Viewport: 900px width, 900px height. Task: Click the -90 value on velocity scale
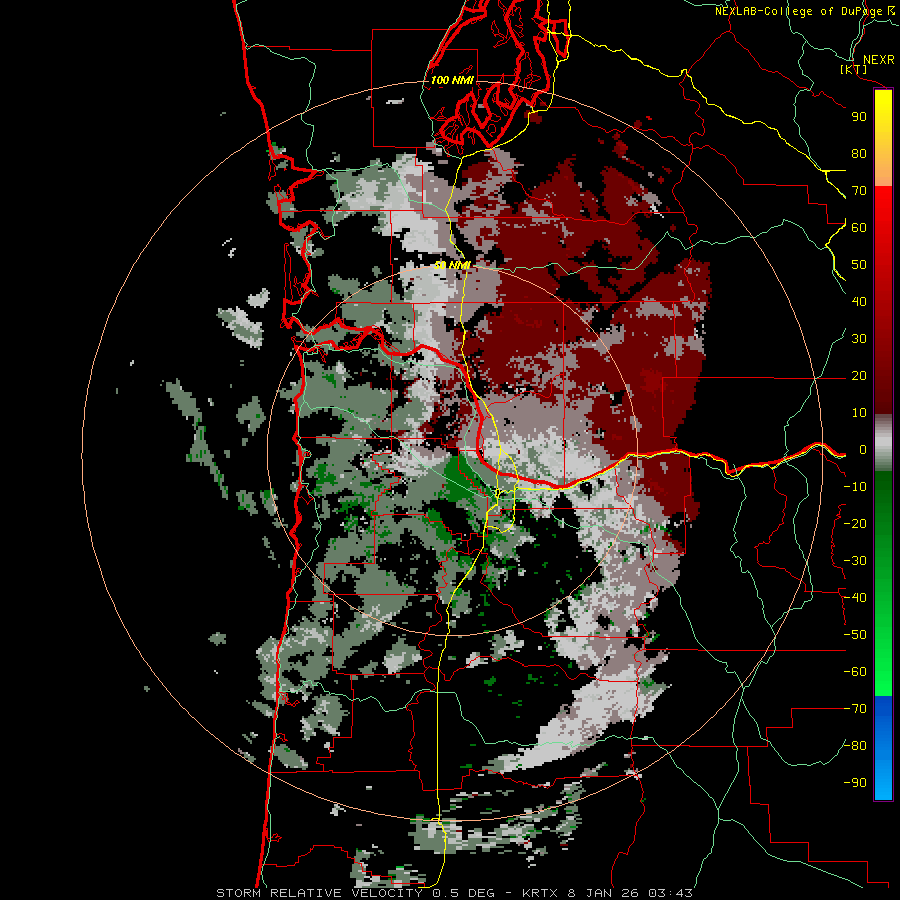pos(855,783)
